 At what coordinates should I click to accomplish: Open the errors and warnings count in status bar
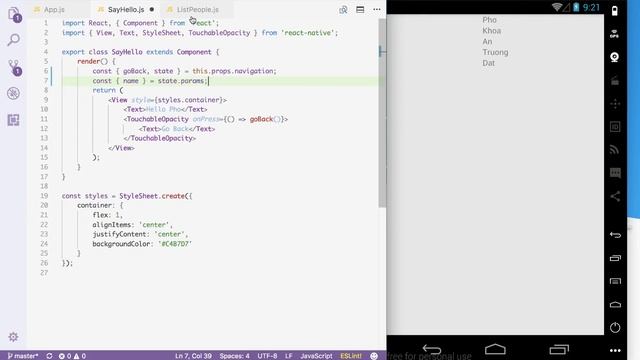(72, 356)
